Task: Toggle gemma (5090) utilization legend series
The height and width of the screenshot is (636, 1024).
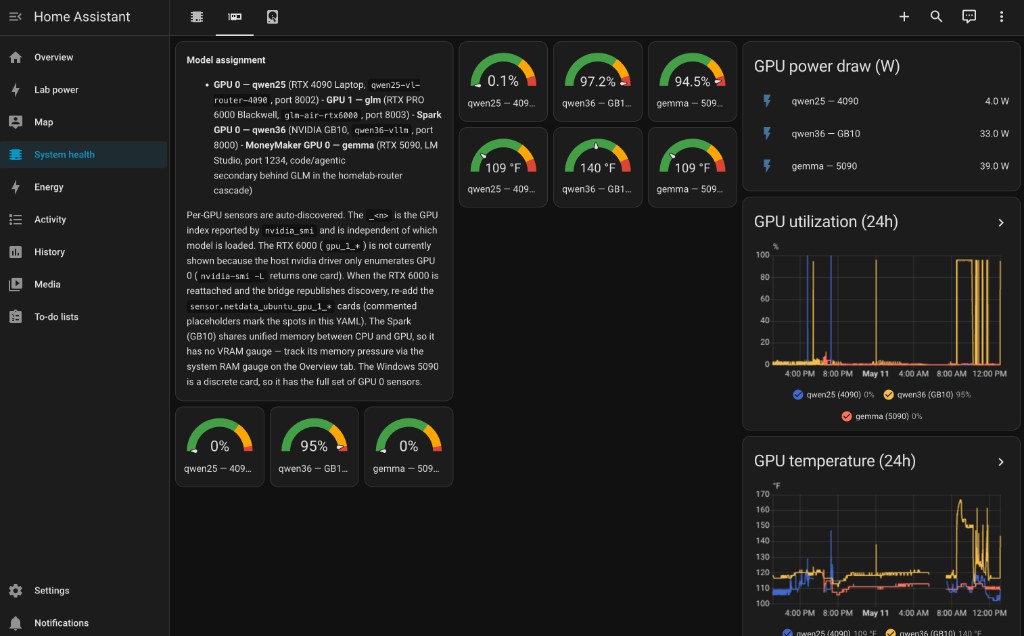Action: 882,416
